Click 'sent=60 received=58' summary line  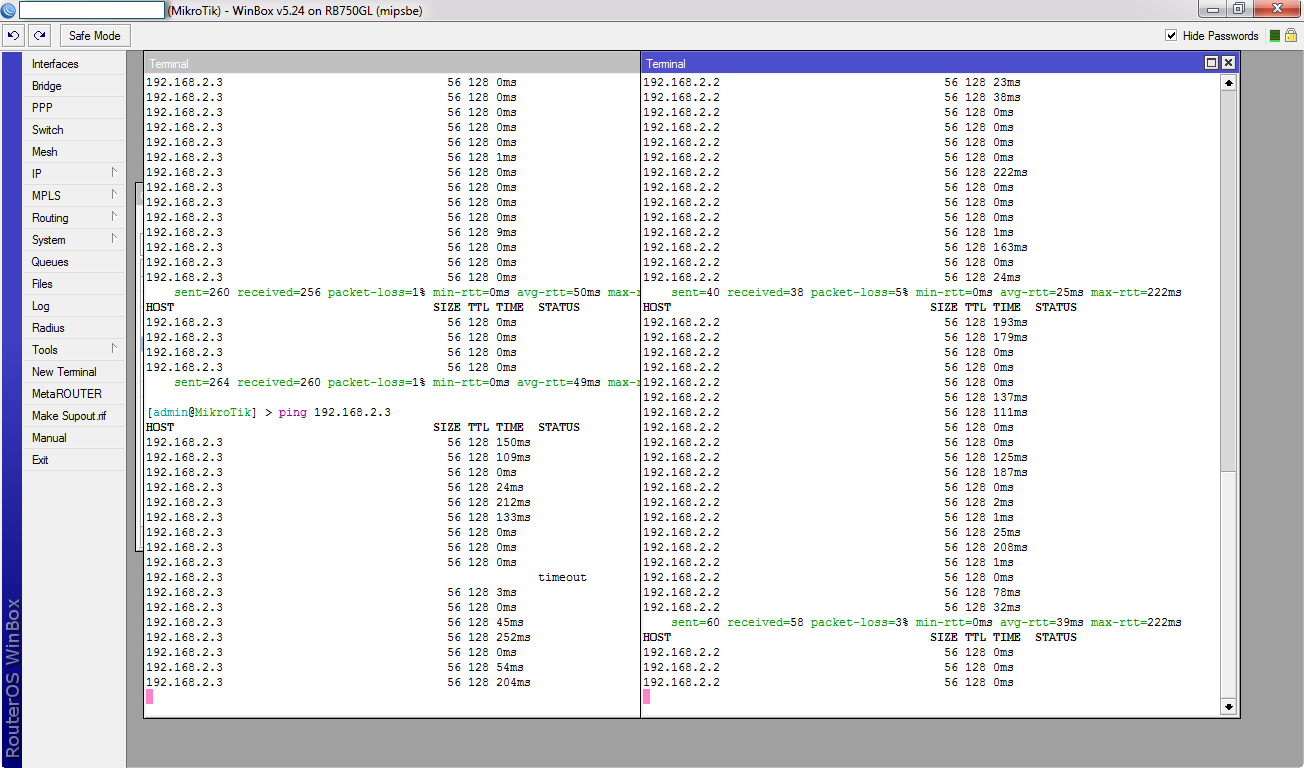(926, 622)
